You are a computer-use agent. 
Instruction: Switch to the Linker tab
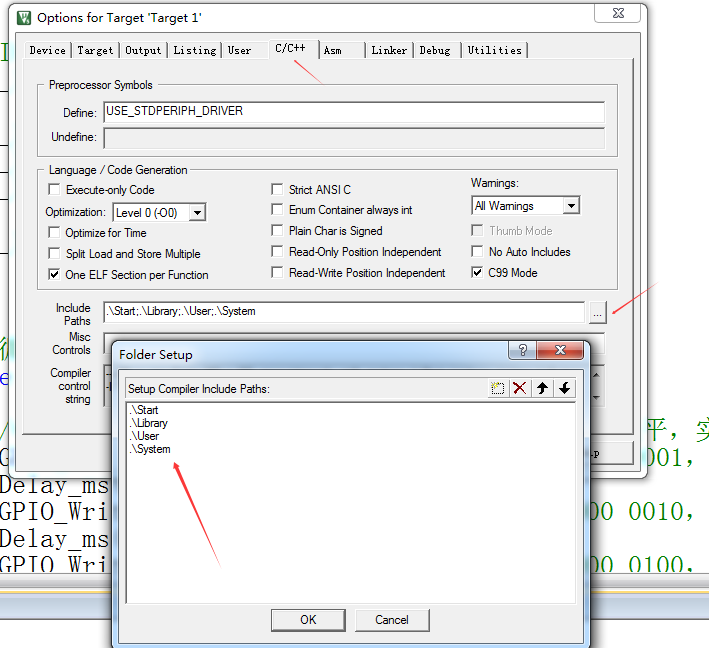389,50
